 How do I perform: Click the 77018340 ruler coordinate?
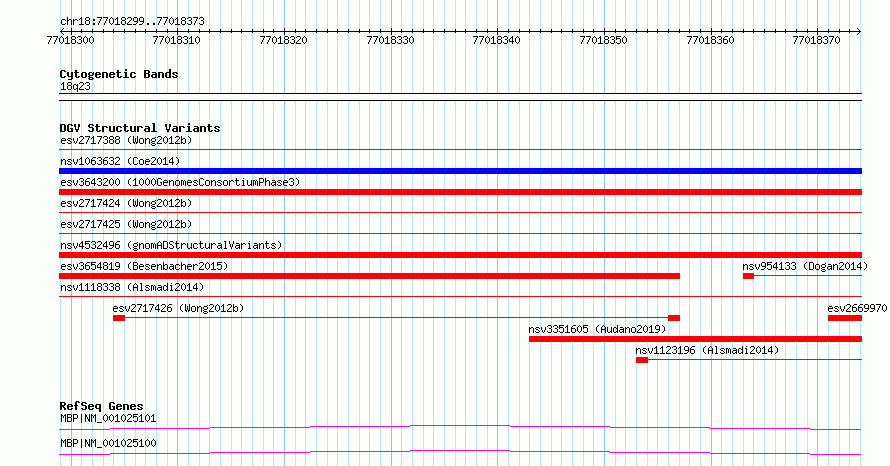tap(497, 40)
